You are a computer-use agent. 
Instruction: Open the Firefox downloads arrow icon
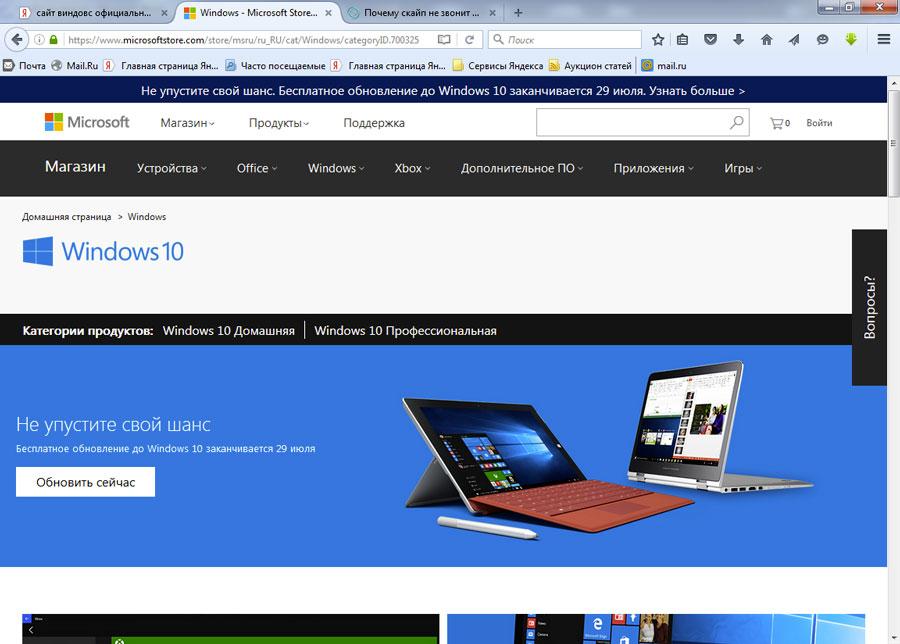(x=739, y=40)
